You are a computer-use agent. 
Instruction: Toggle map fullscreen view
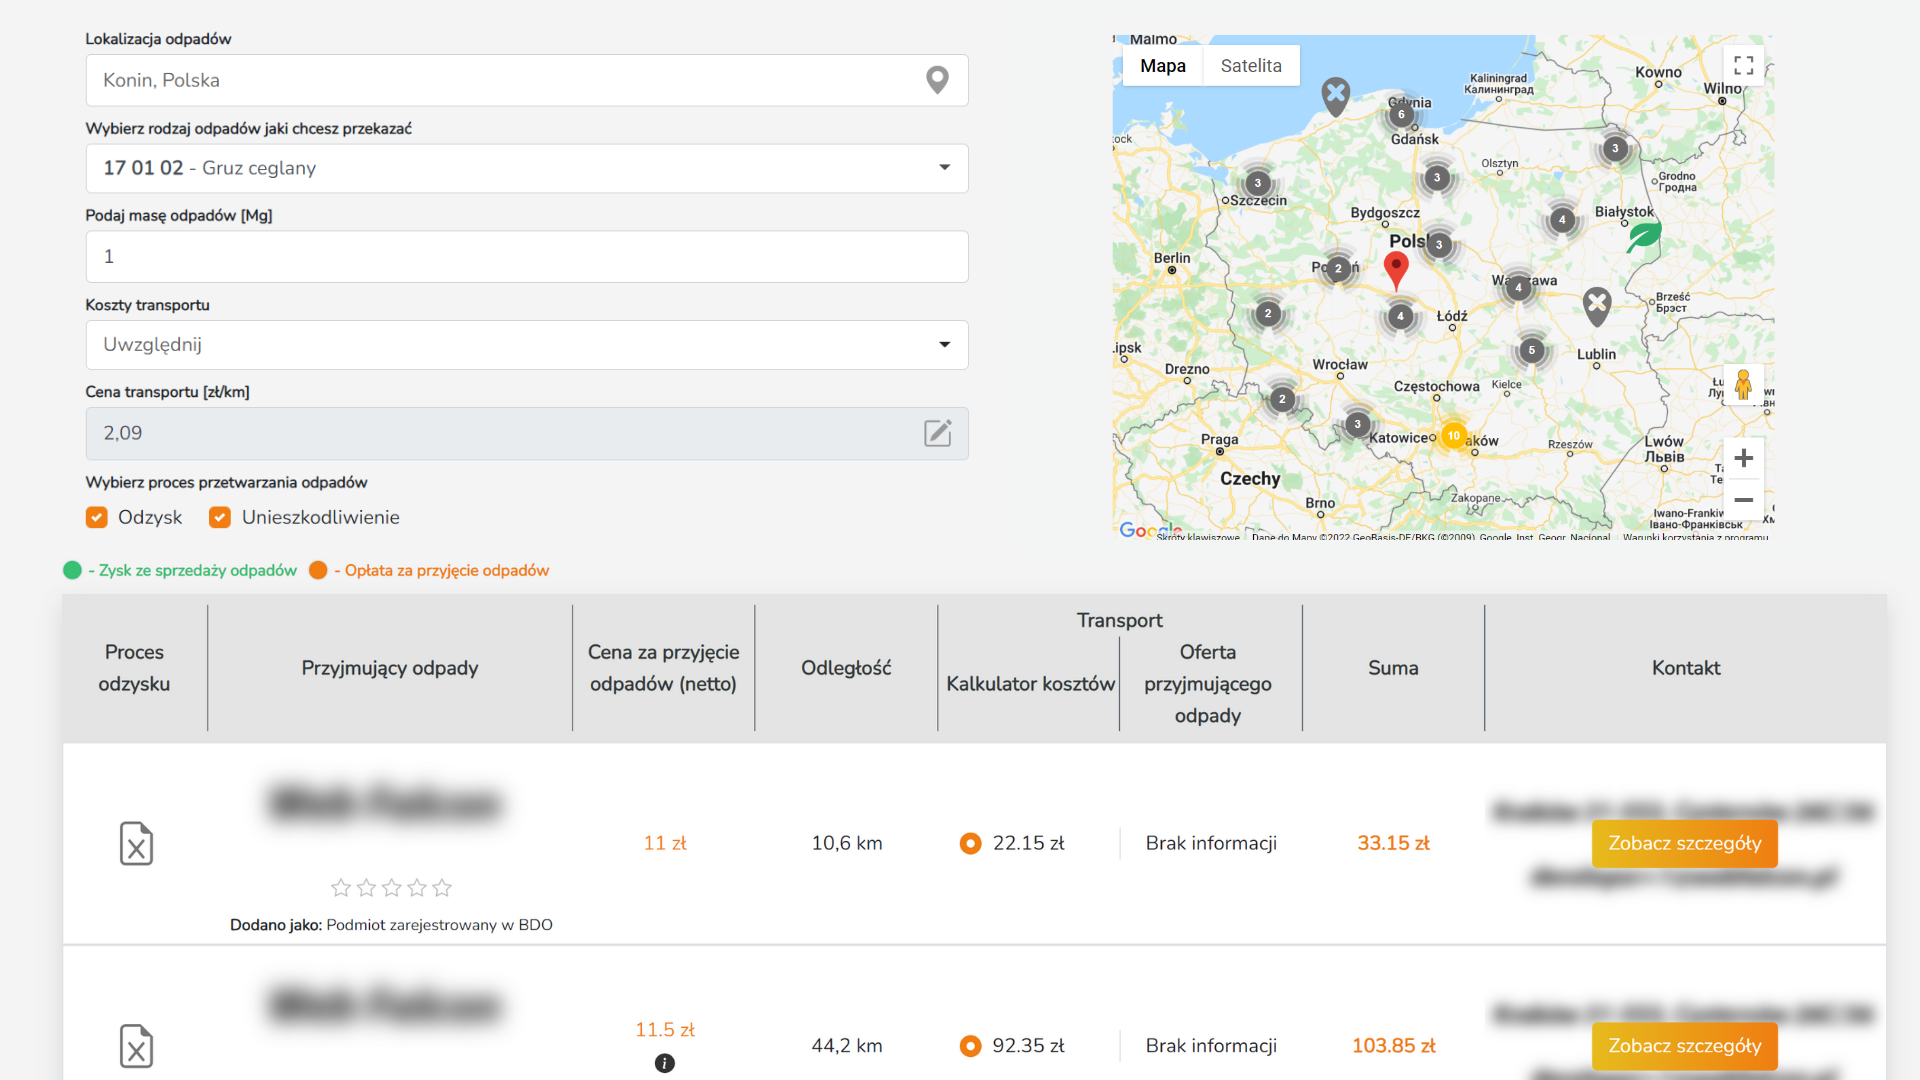pos(1744,65)
